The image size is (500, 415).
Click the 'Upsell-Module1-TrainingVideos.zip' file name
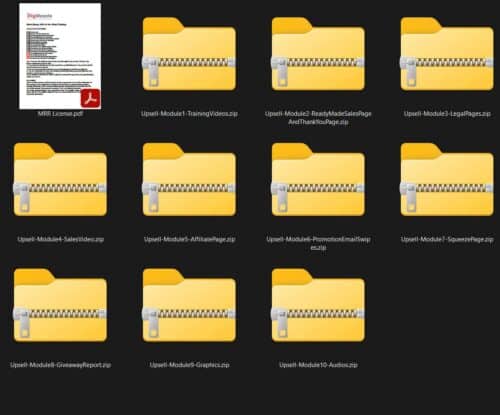[189, 114]
